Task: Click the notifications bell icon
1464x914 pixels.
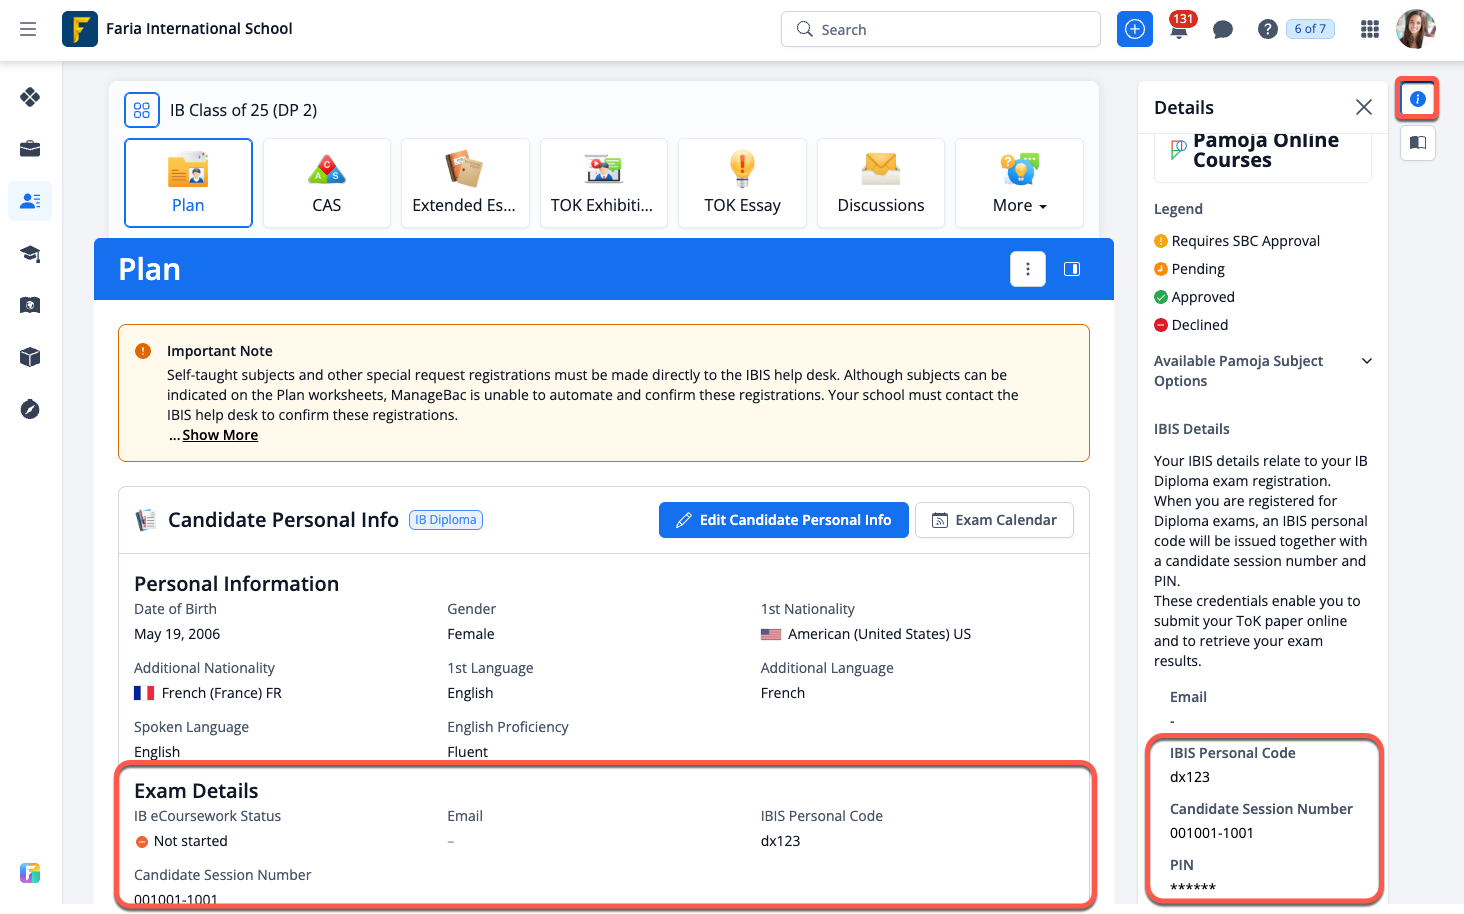Action: click(1179, 30)
